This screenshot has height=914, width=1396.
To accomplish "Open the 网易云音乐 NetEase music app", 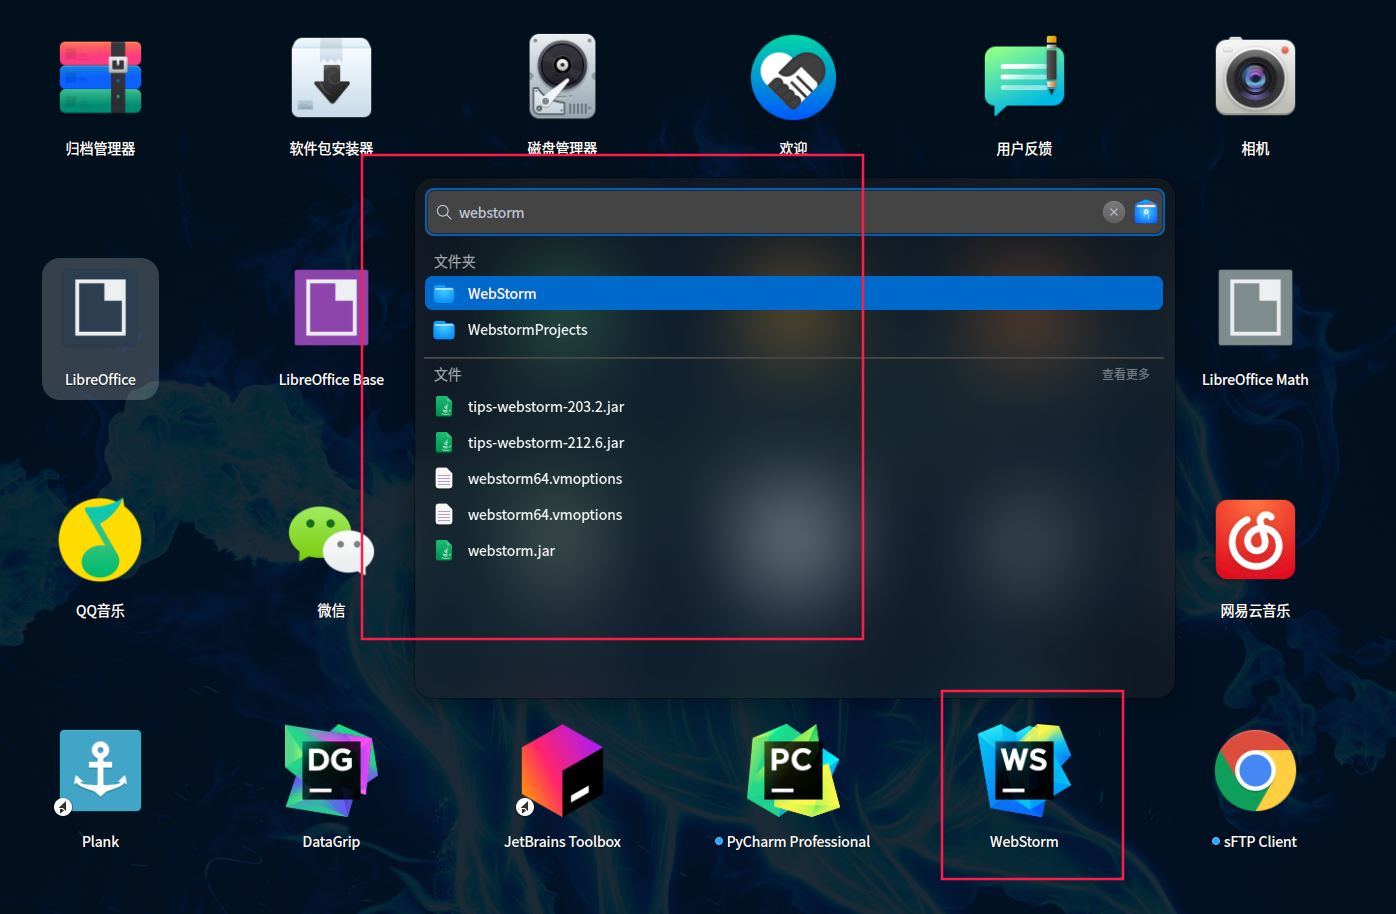I will point(1255,540).
